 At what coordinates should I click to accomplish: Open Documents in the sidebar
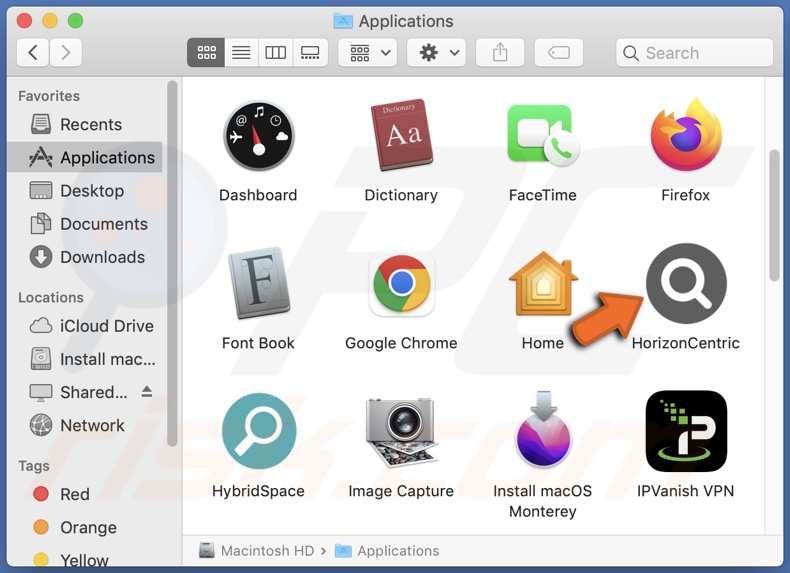tap(85, 224)
